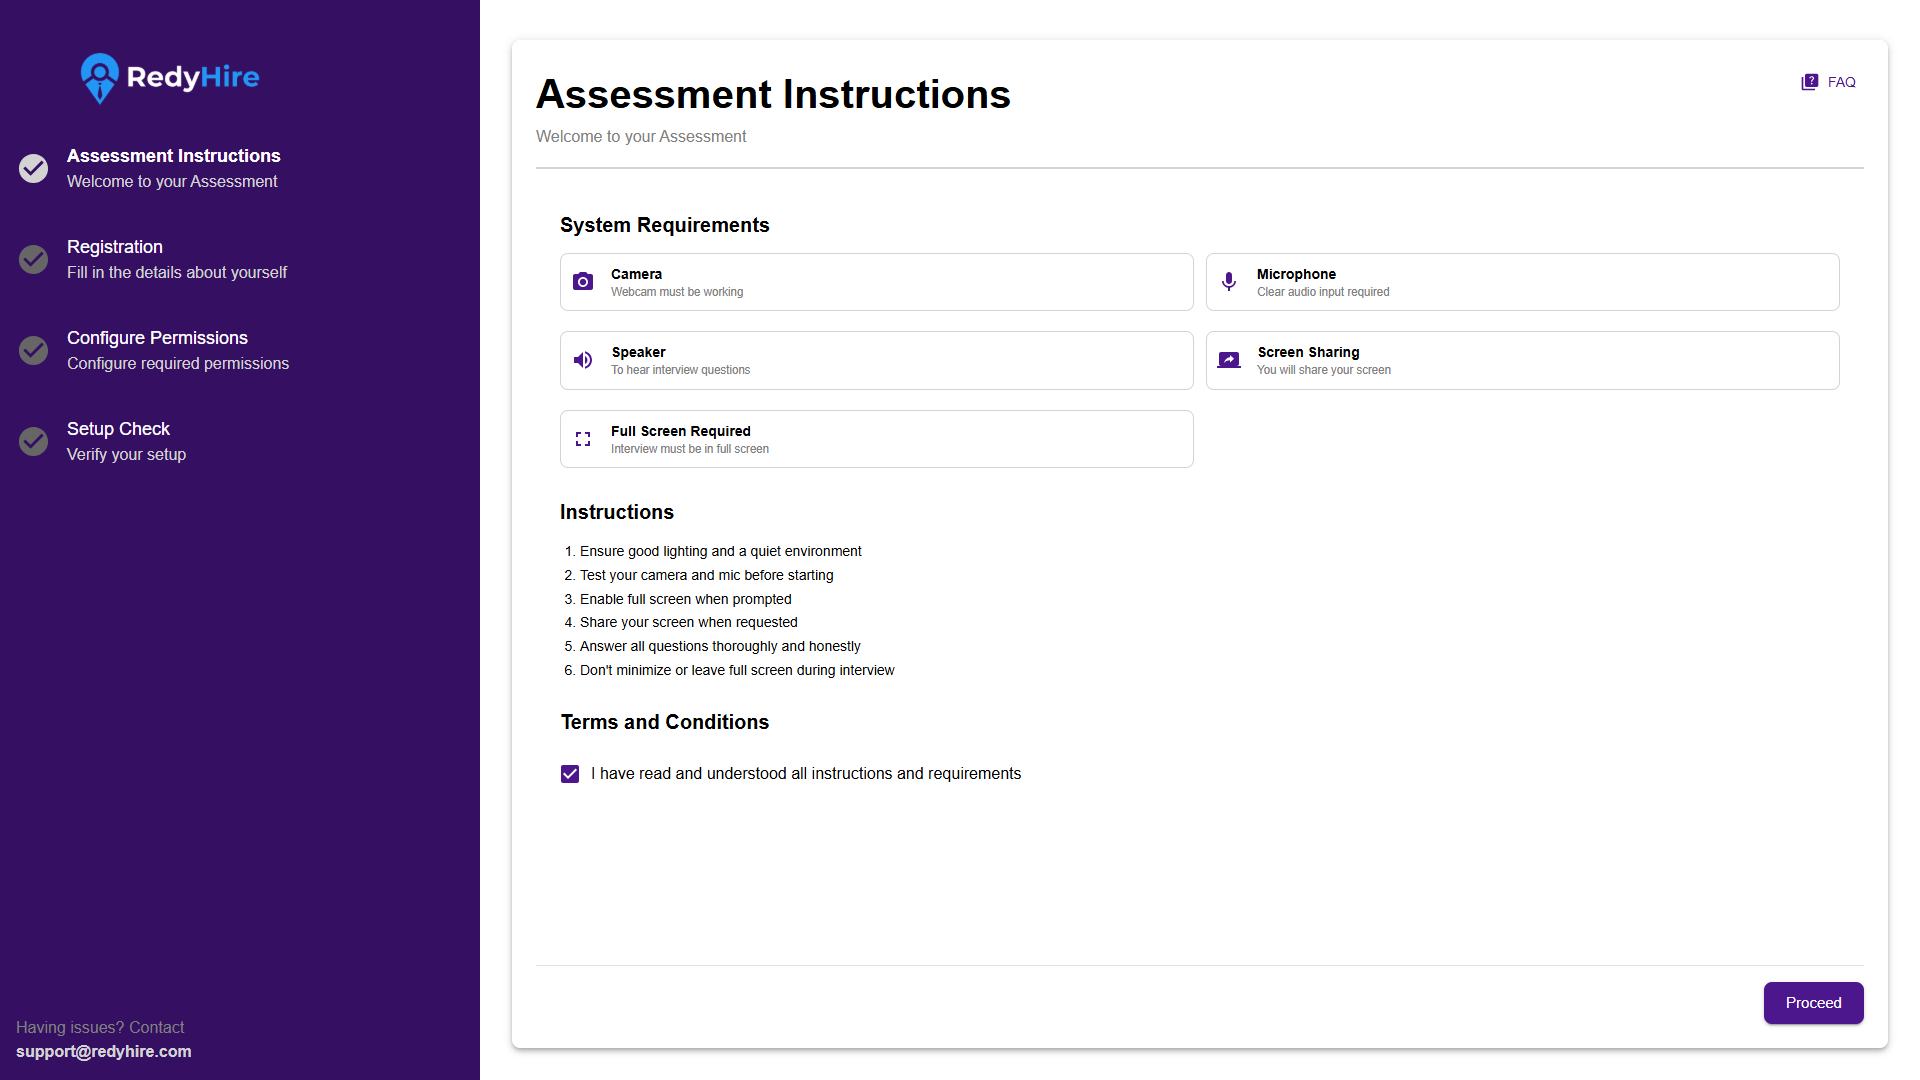1920x1080 pixels.
Task: Click 'Share your screen when requested' instruction
Action: [x=689, y=622]
